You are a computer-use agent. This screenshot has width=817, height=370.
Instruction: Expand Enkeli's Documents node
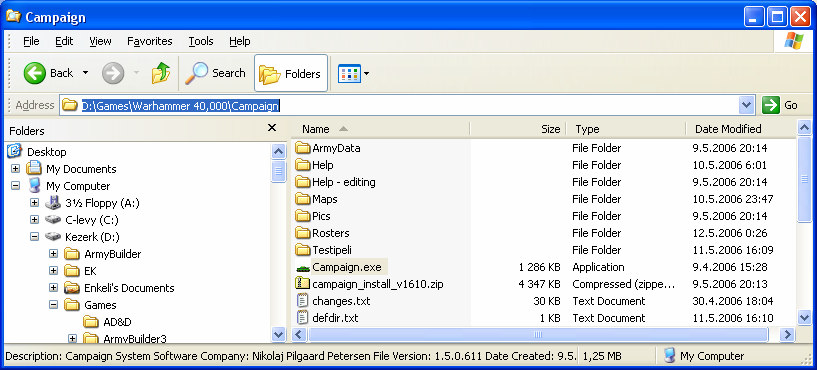53,288
